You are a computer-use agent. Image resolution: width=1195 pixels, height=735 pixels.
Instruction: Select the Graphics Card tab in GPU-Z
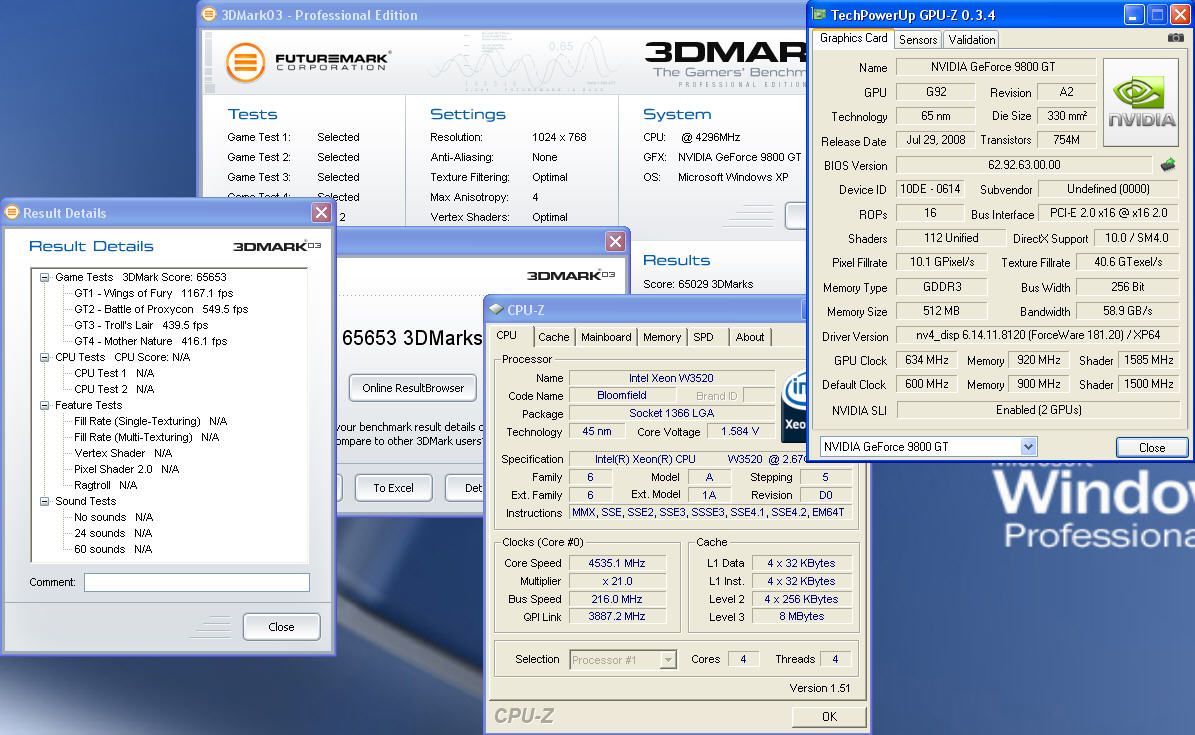854,38
